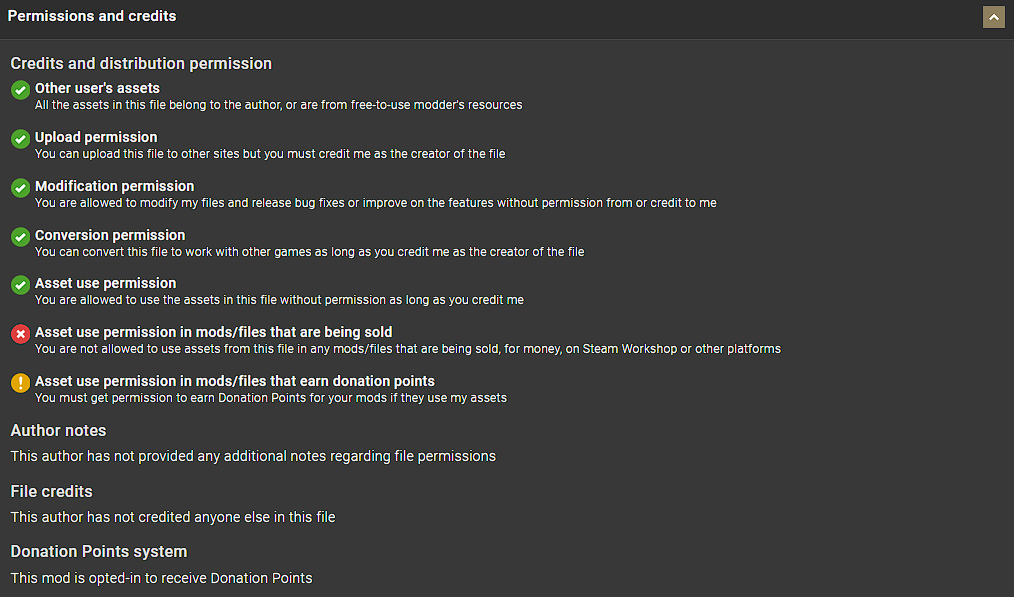This screenshot has width=1014, height=597.
Task: Click green check icon beside Conversion permission
Action: pyautogui.click(x=20, y=237)
